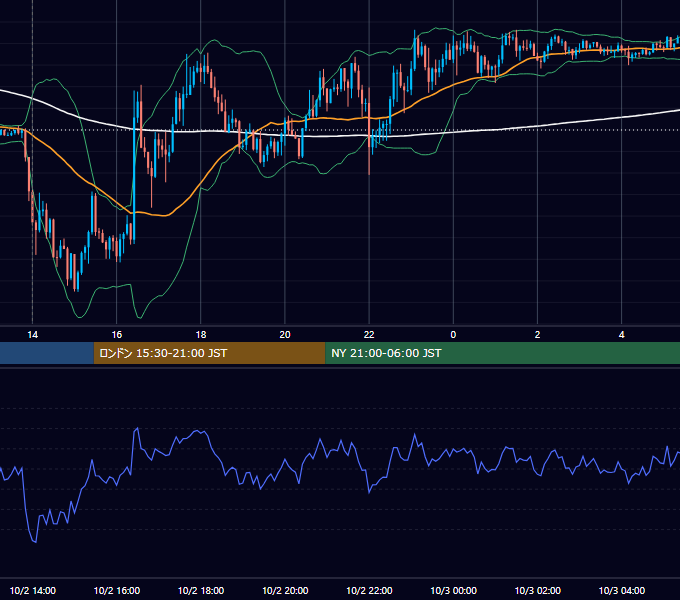Click the 10/2 18:00 label on indicator axis

201,590
